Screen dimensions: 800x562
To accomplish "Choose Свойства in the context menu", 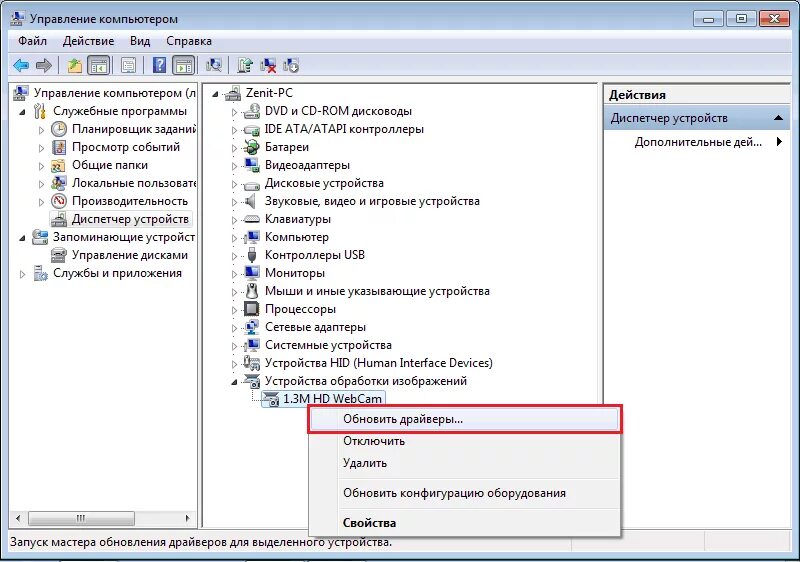I will [x=464, y=523].
